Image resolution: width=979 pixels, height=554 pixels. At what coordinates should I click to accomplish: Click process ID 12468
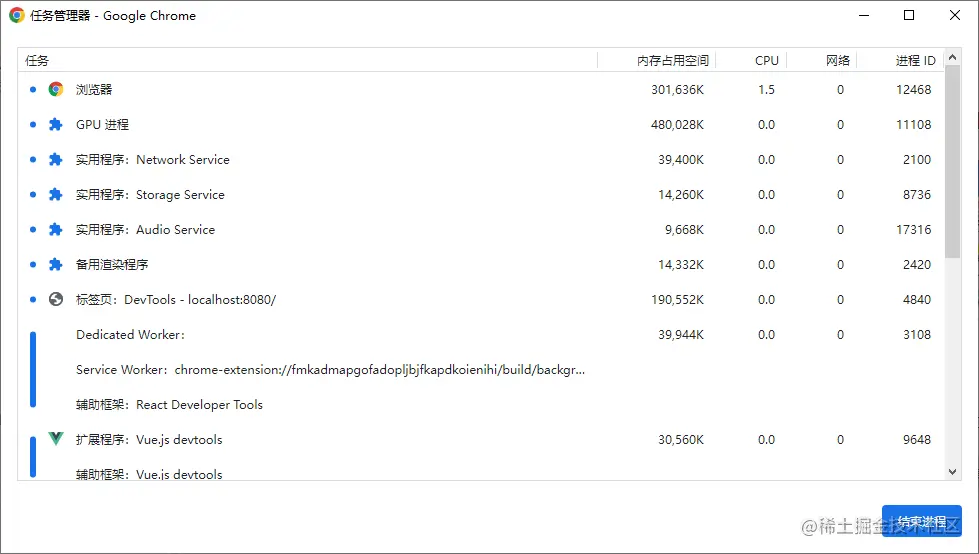point(913,89)
